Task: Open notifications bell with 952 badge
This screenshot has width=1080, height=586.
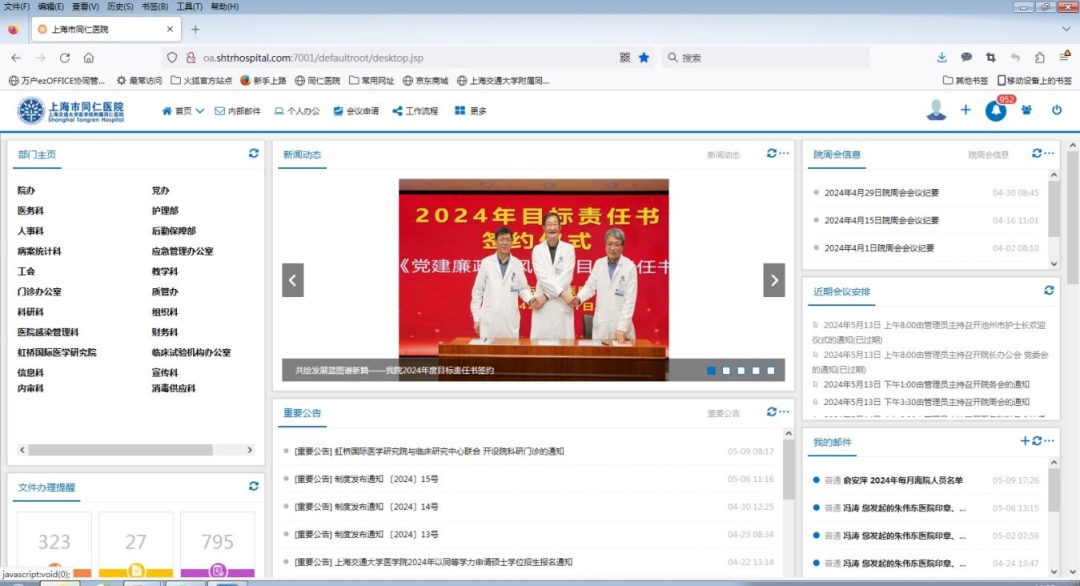Action: [995, 111]
